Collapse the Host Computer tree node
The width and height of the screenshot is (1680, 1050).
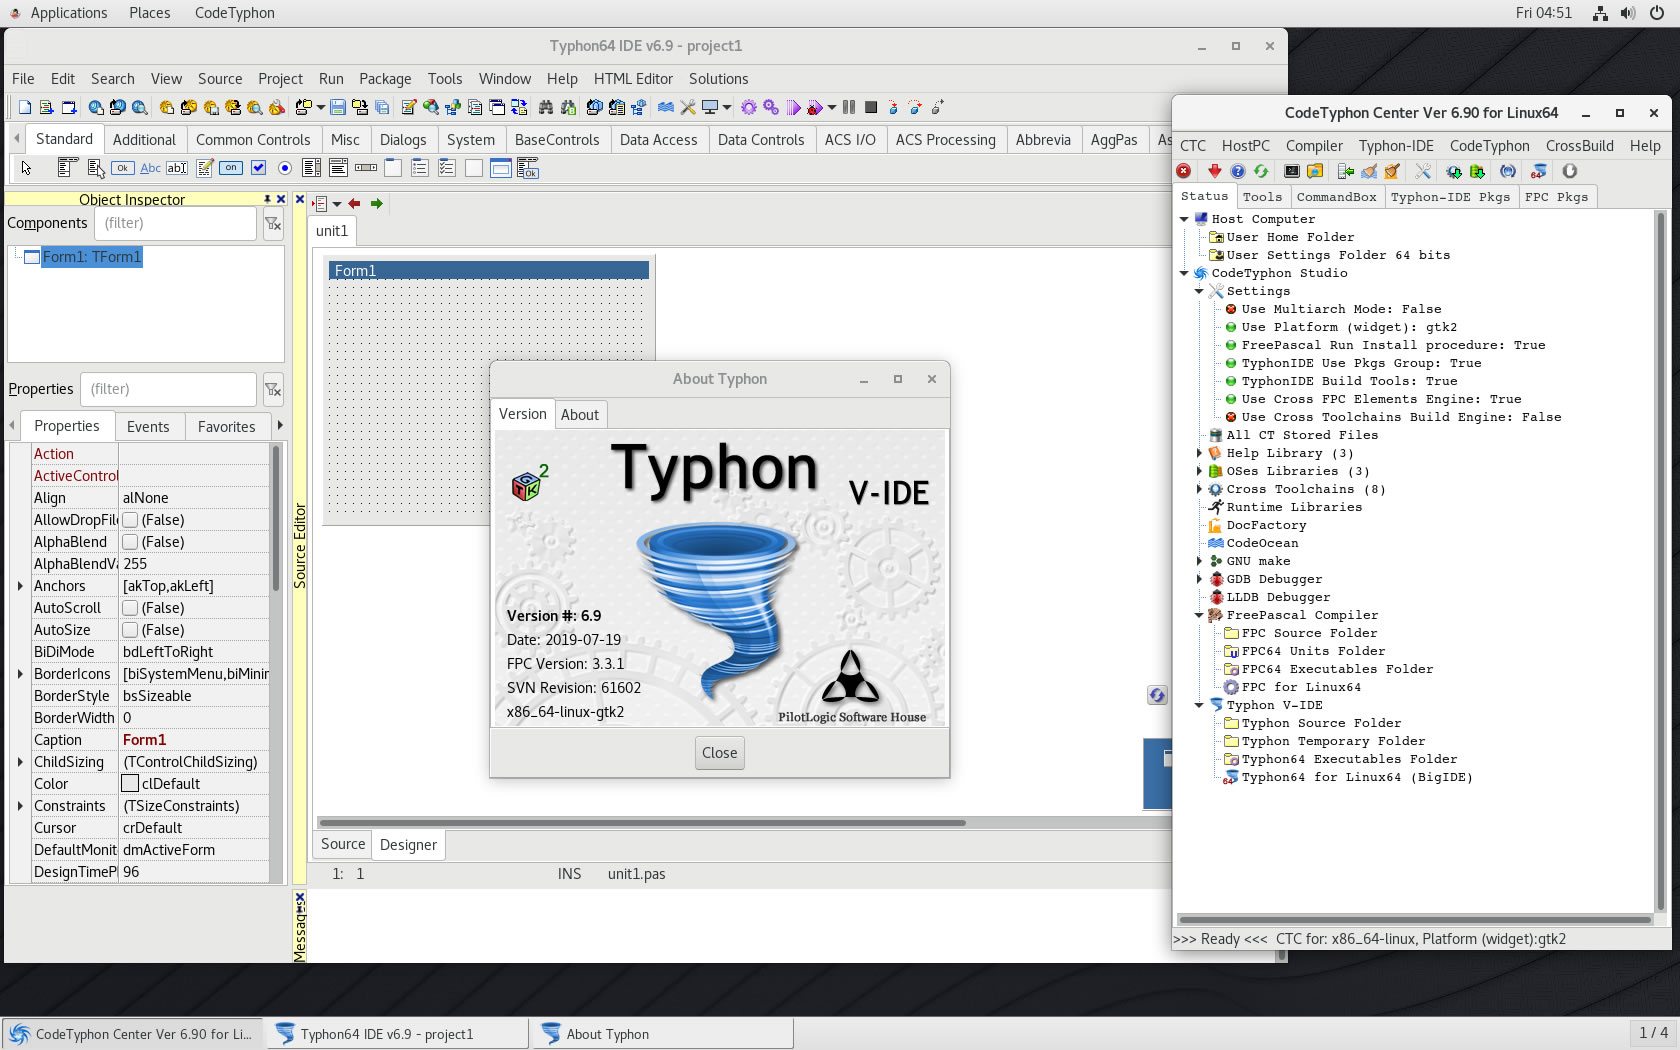[x=1184, y=219]
